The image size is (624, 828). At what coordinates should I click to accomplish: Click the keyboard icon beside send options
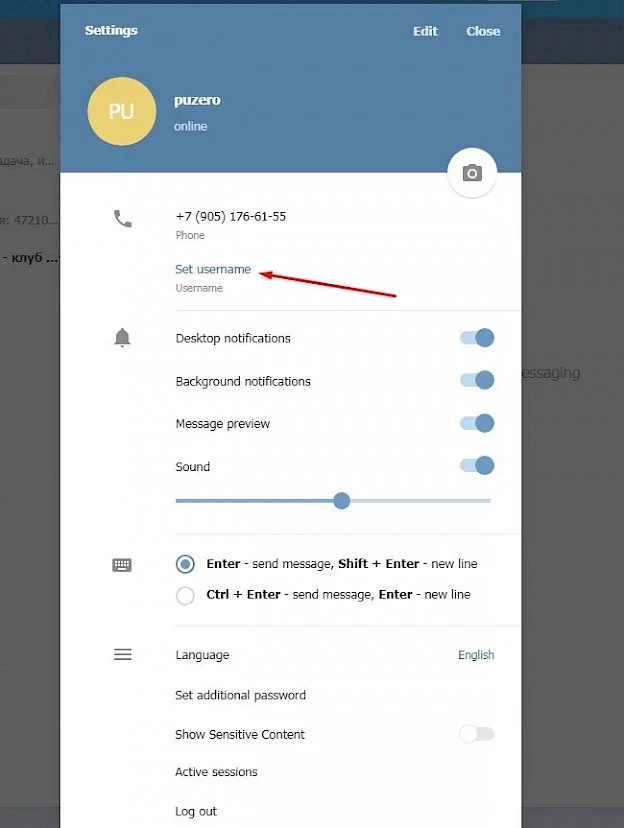tap(122, 565)
